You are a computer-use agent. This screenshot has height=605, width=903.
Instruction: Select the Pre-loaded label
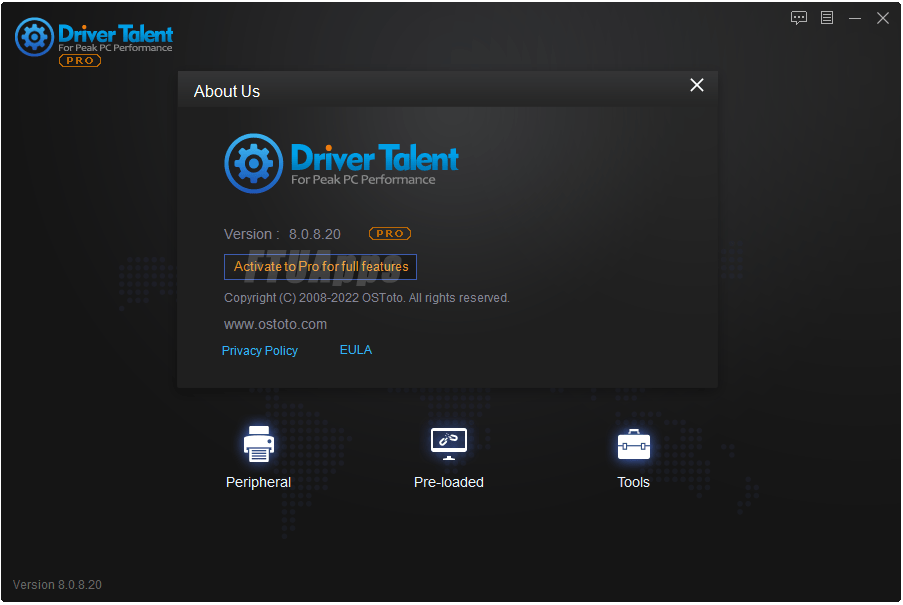click(449, 482)
